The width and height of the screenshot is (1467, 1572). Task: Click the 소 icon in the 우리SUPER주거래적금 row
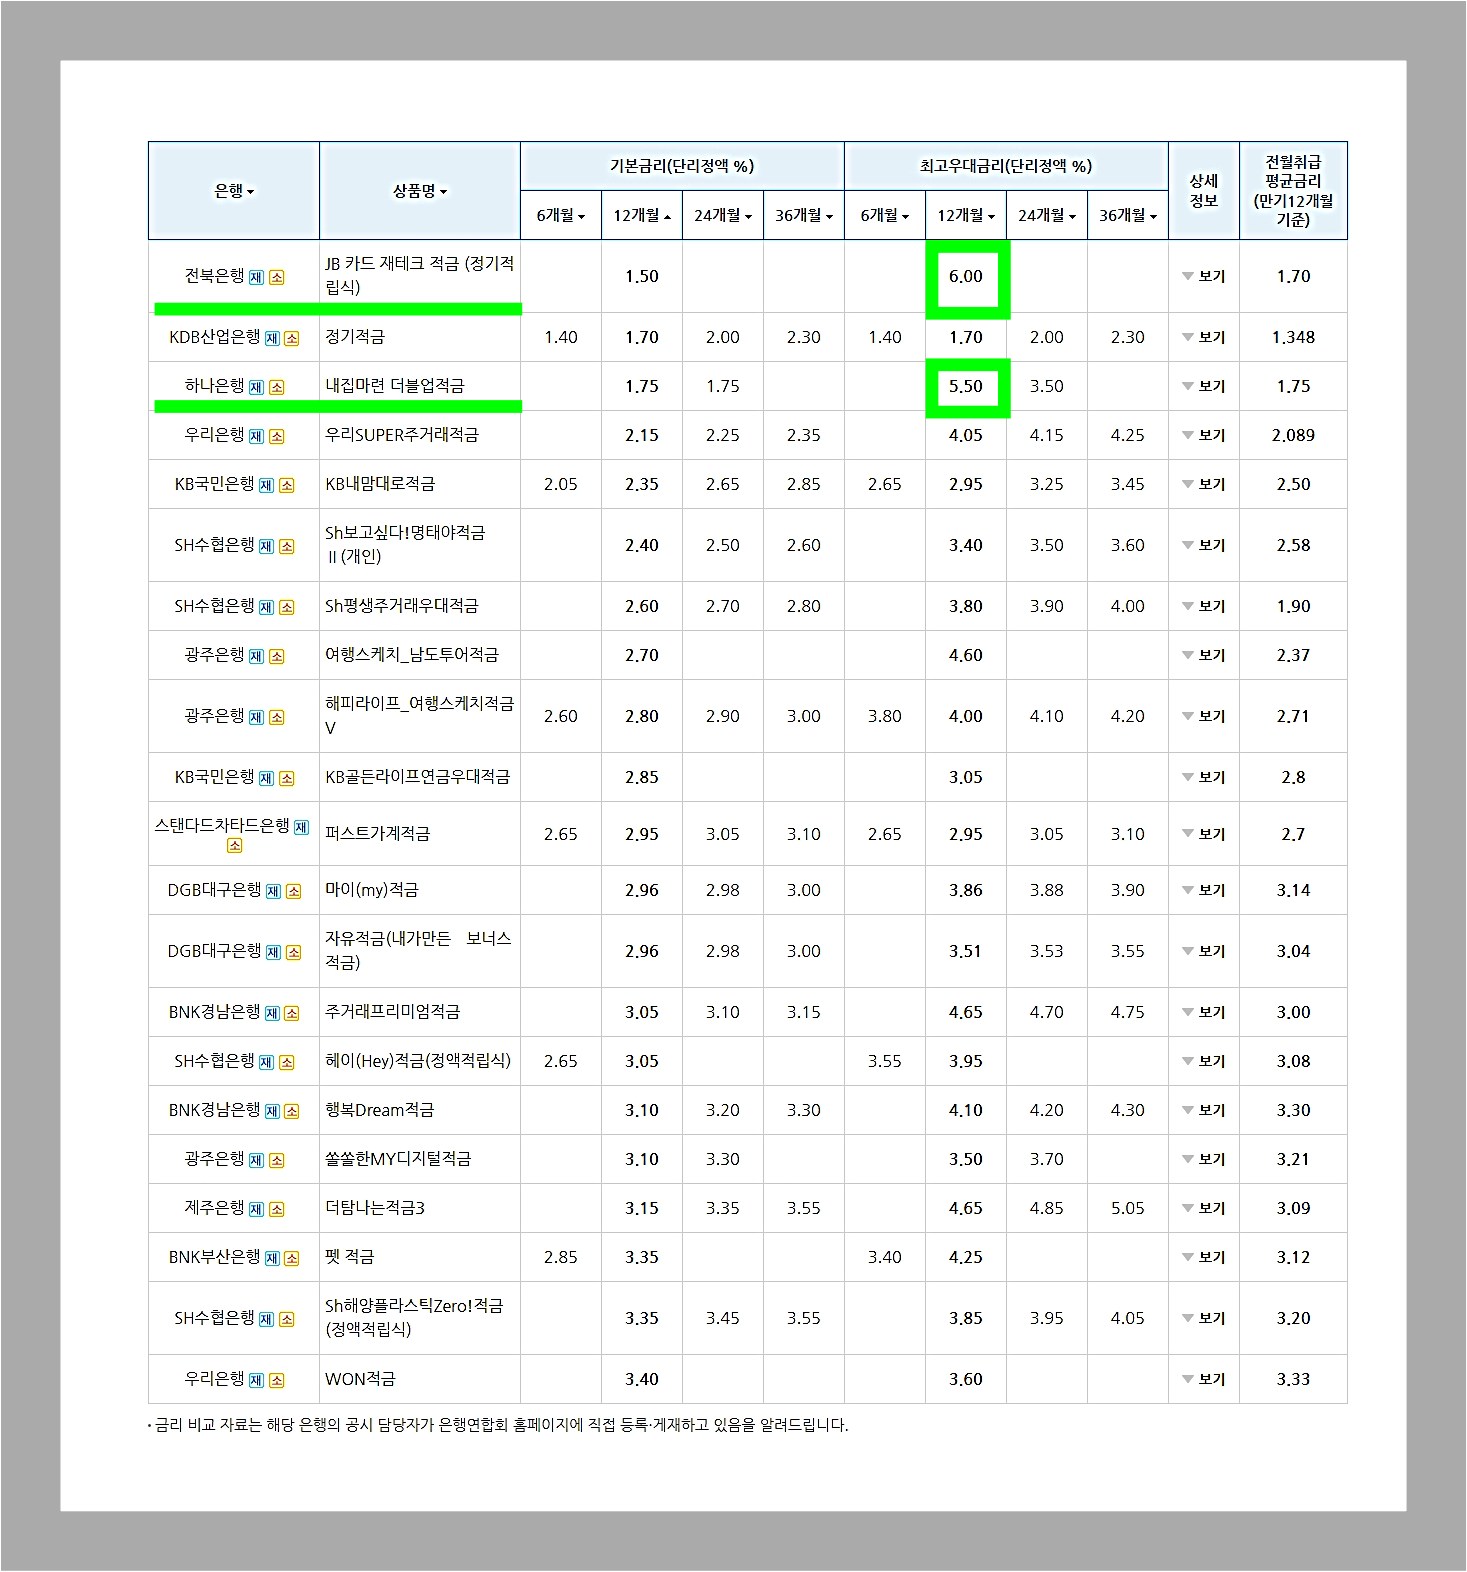(x=277, y=437)
